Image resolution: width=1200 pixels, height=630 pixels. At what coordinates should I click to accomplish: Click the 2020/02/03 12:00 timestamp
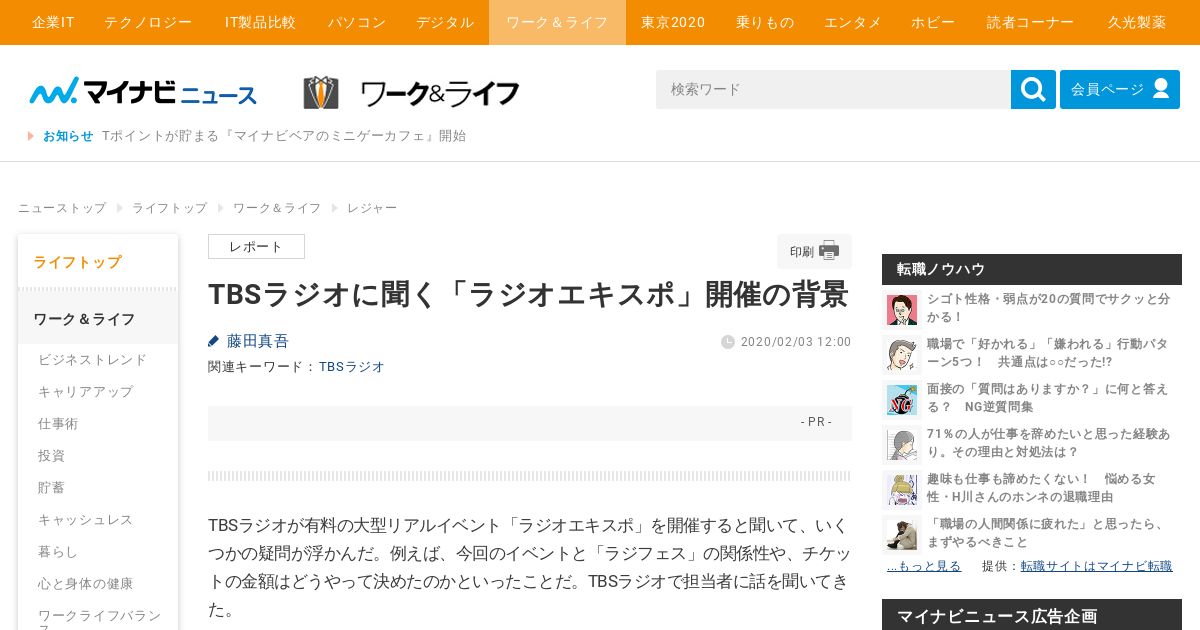(x=796, y=342)
